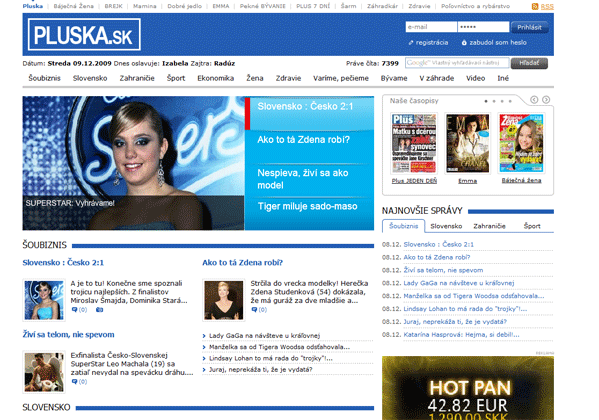Open Slovensko in main navigation
Image resolution: width=599 pixels, height=420 pixels.
90,78
